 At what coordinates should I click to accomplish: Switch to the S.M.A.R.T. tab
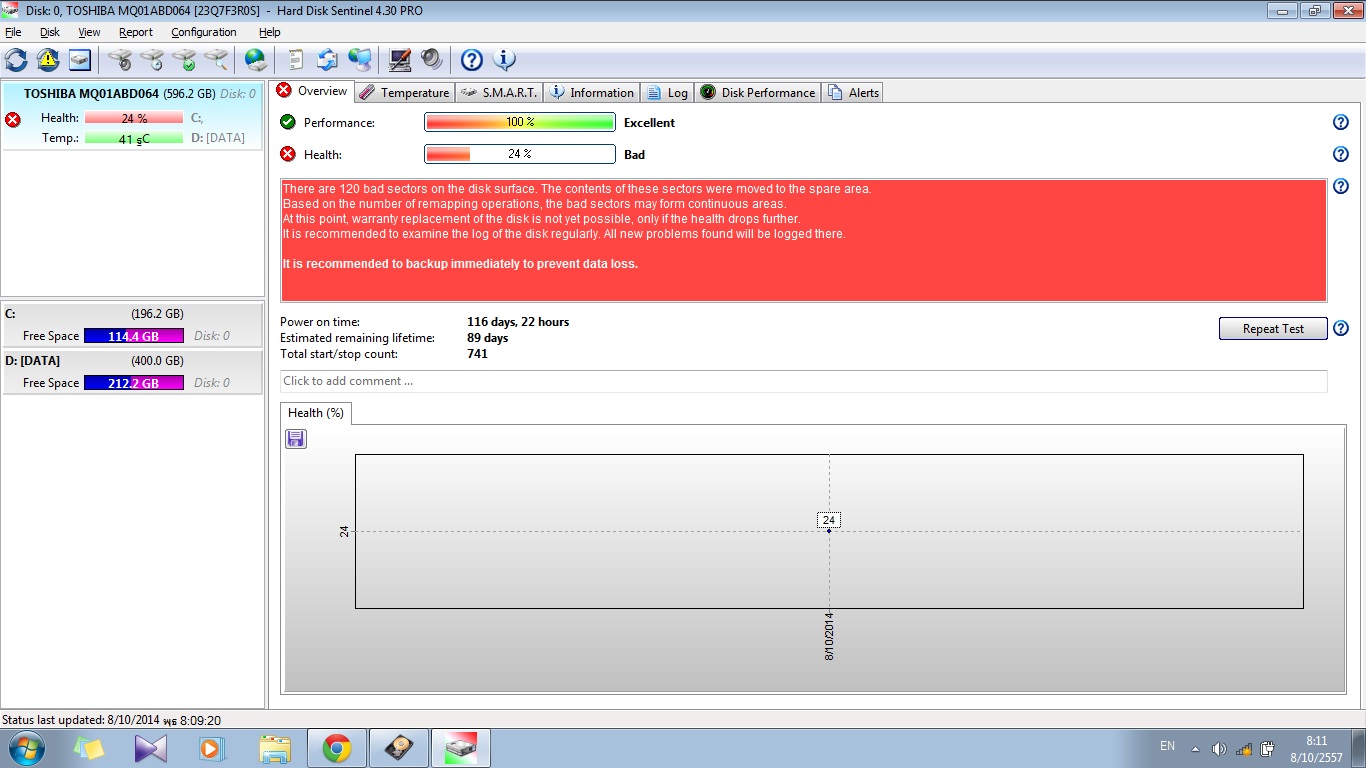point(499,93)
